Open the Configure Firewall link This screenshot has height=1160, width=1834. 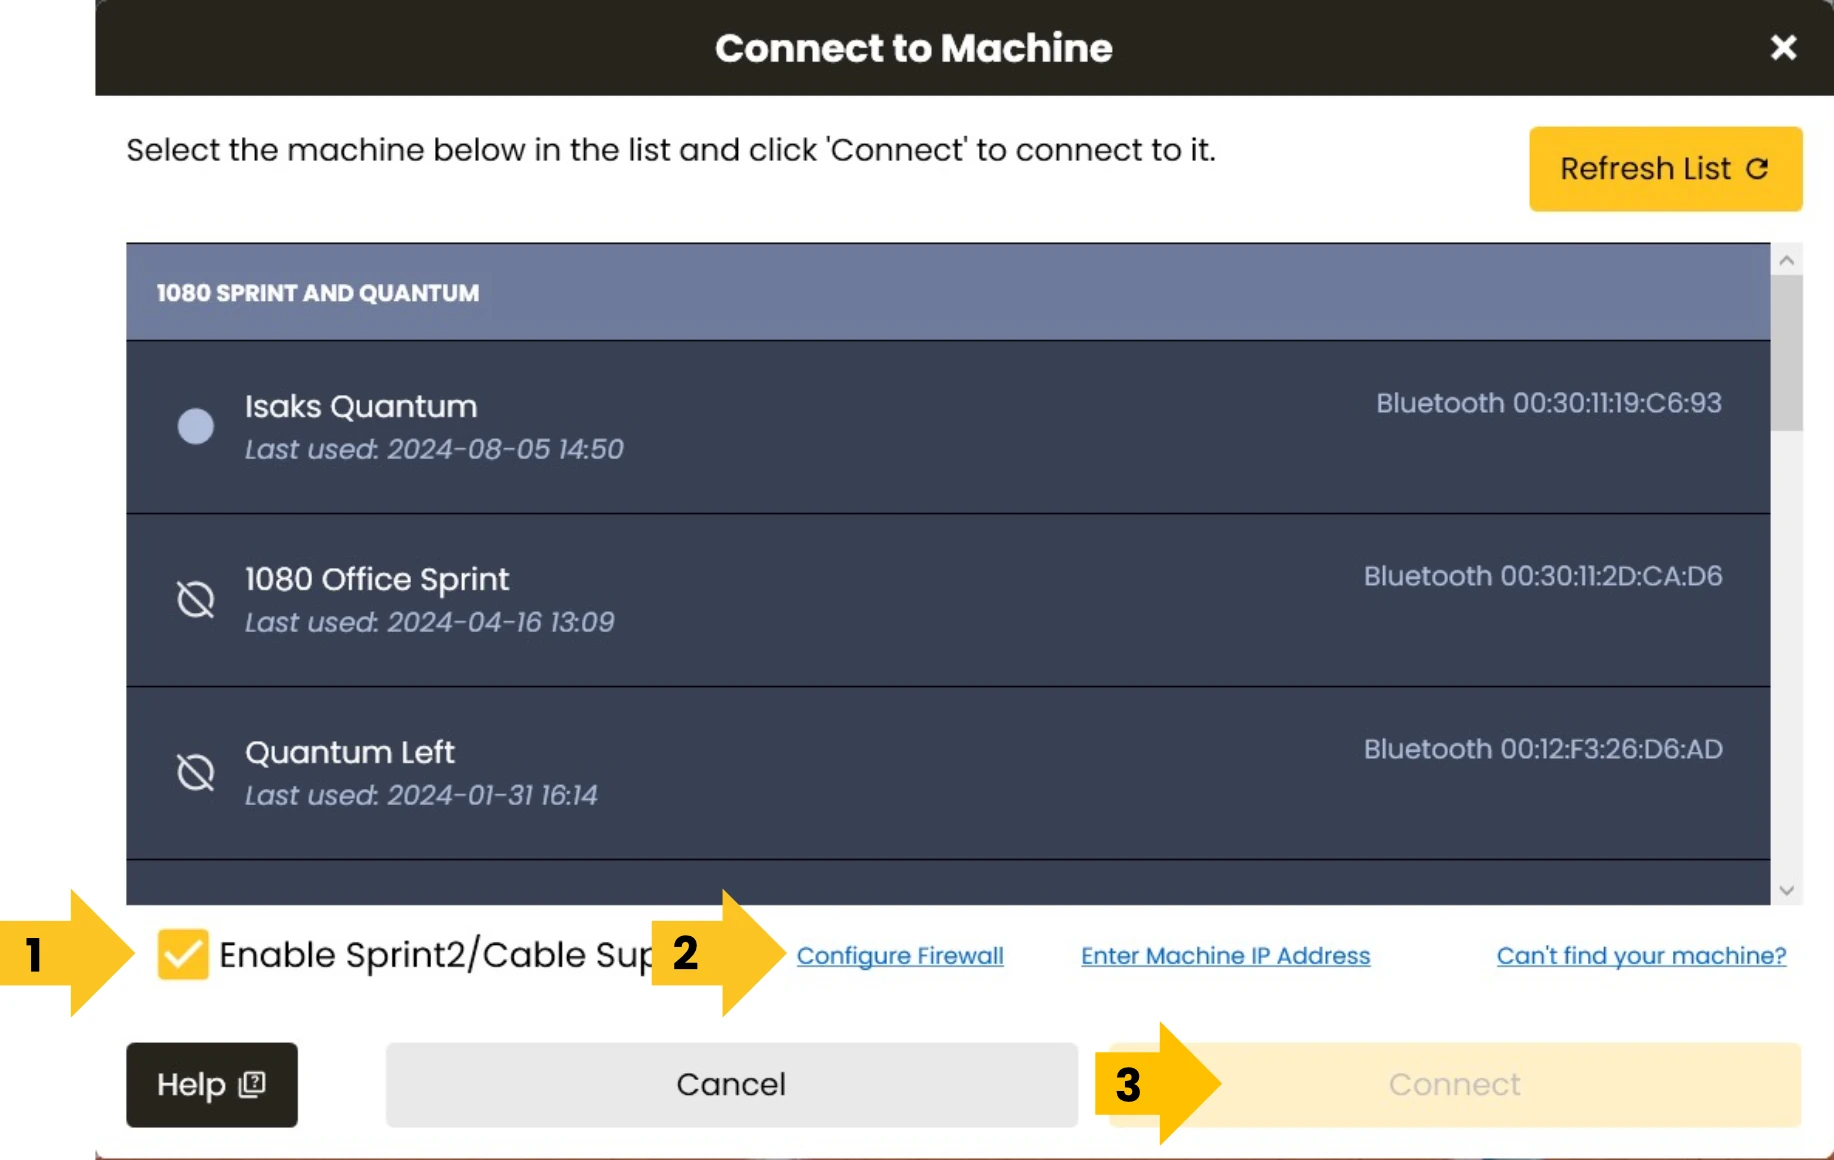click(900, 956)
